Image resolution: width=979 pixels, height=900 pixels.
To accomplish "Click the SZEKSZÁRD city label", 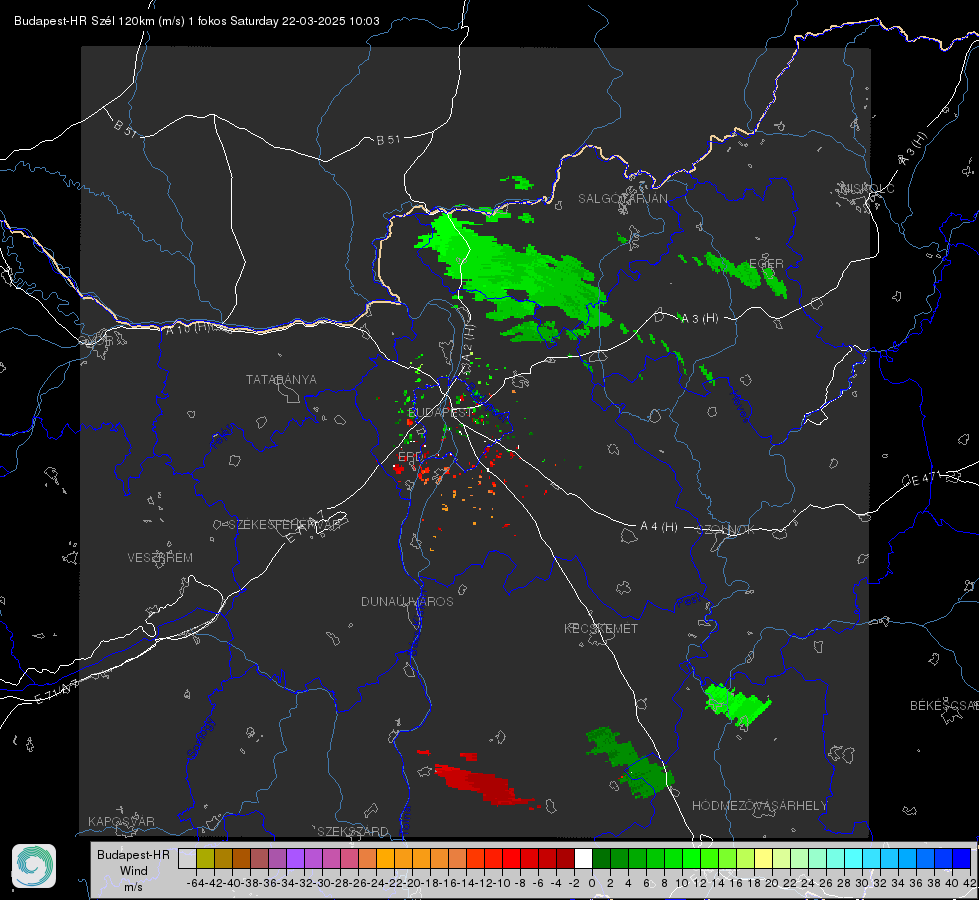I will coord(353,831).
